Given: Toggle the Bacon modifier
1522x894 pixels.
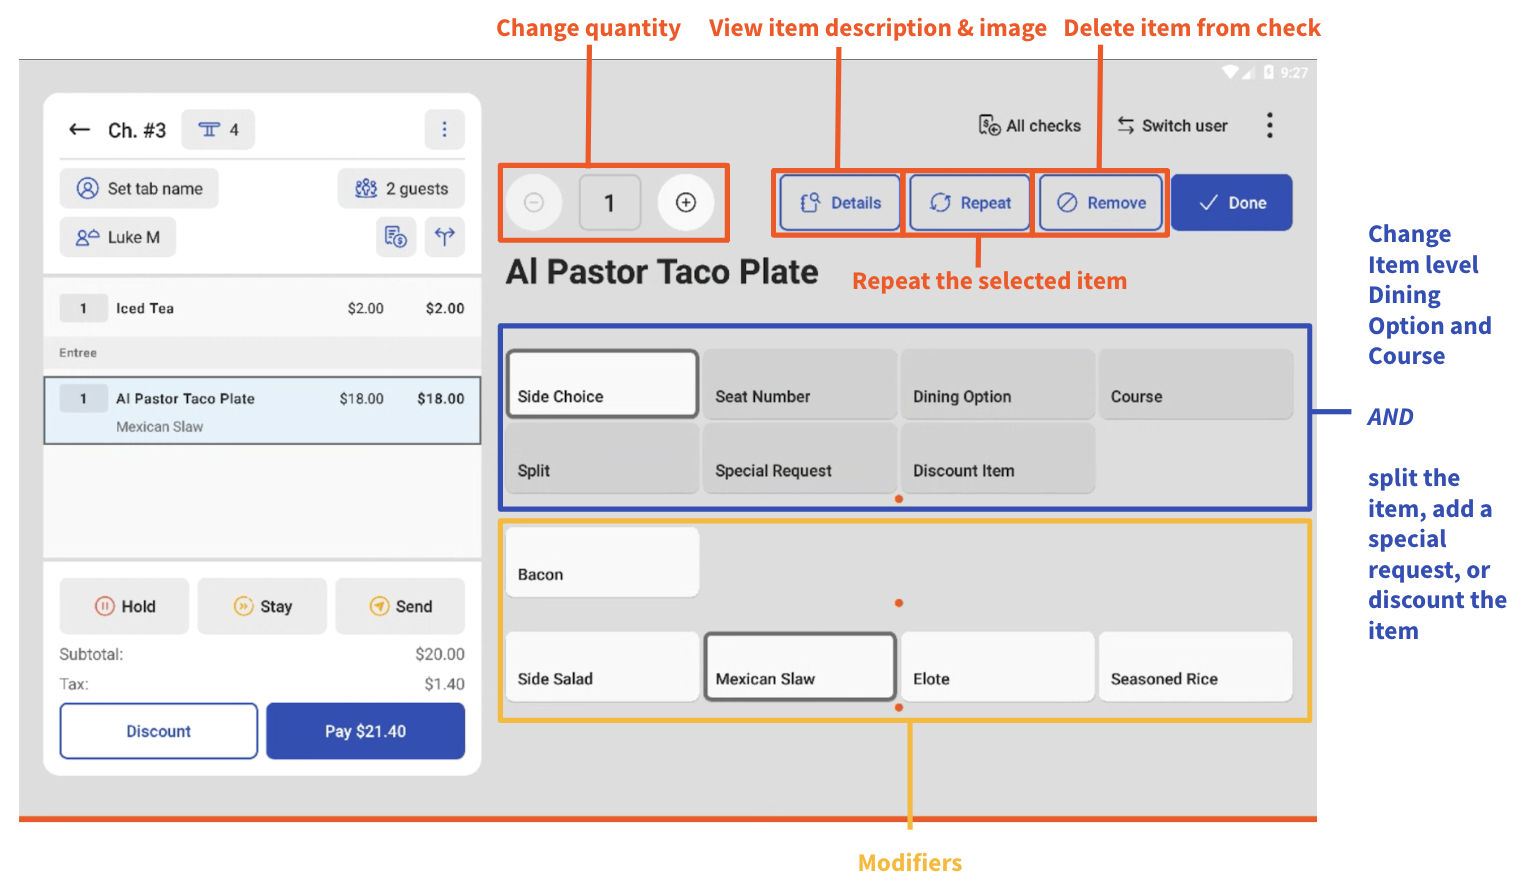Looking at the screenshot, I should click(x=601, y=561).
